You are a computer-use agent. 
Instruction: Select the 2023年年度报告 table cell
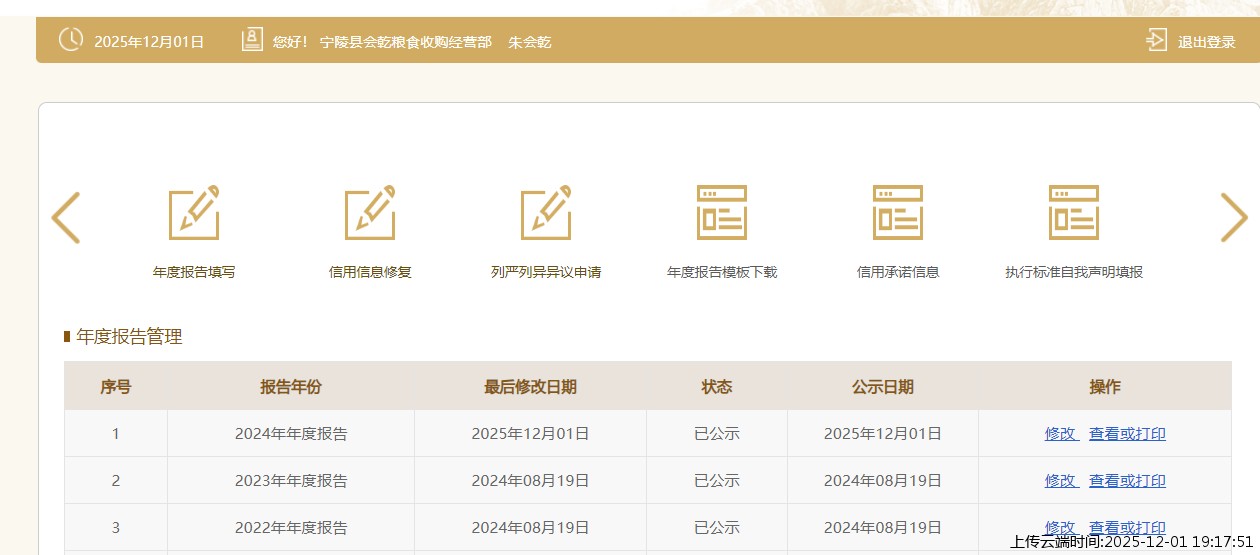coord(291,481)
